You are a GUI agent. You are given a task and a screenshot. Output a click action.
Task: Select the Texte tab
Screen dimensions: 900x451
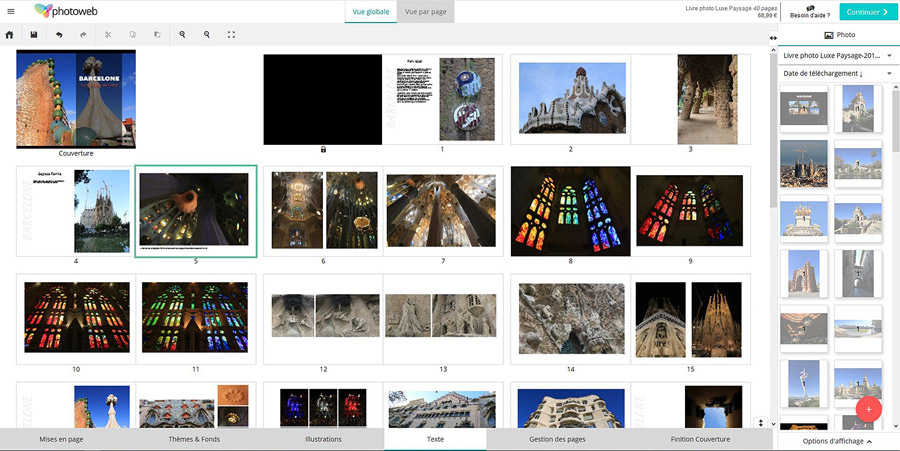pyautogui.click(x=435, y=439)
